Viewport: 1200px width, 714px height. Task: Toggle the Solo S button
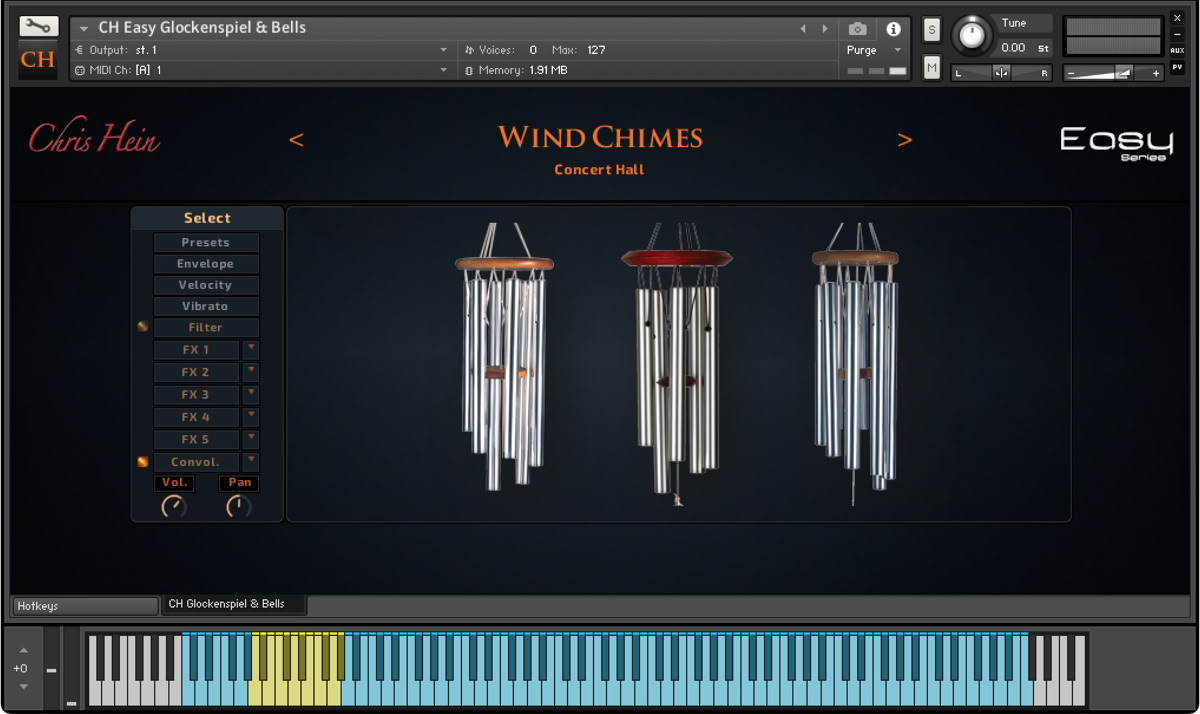pyautogui.click(x=932, y=30)
